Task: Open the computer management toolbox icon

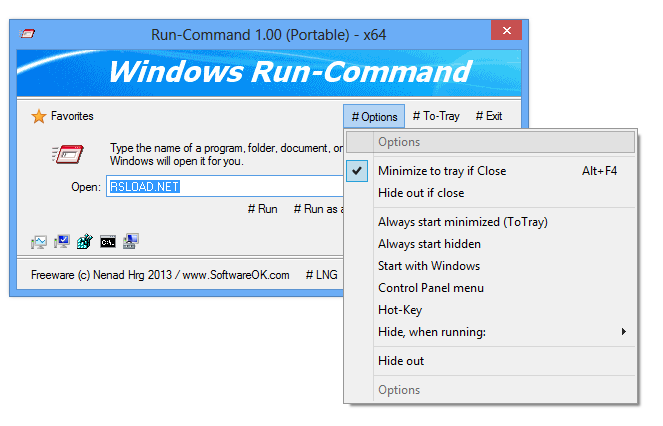Action: tap(131, 242)
